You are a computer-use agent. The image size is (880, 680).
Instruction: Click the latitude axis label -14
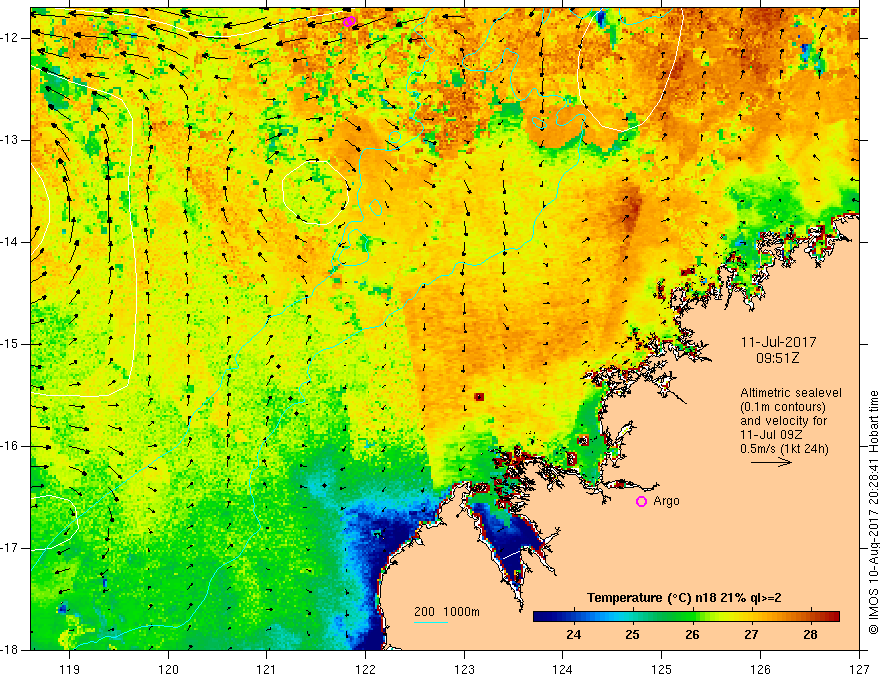click(12, 242)
